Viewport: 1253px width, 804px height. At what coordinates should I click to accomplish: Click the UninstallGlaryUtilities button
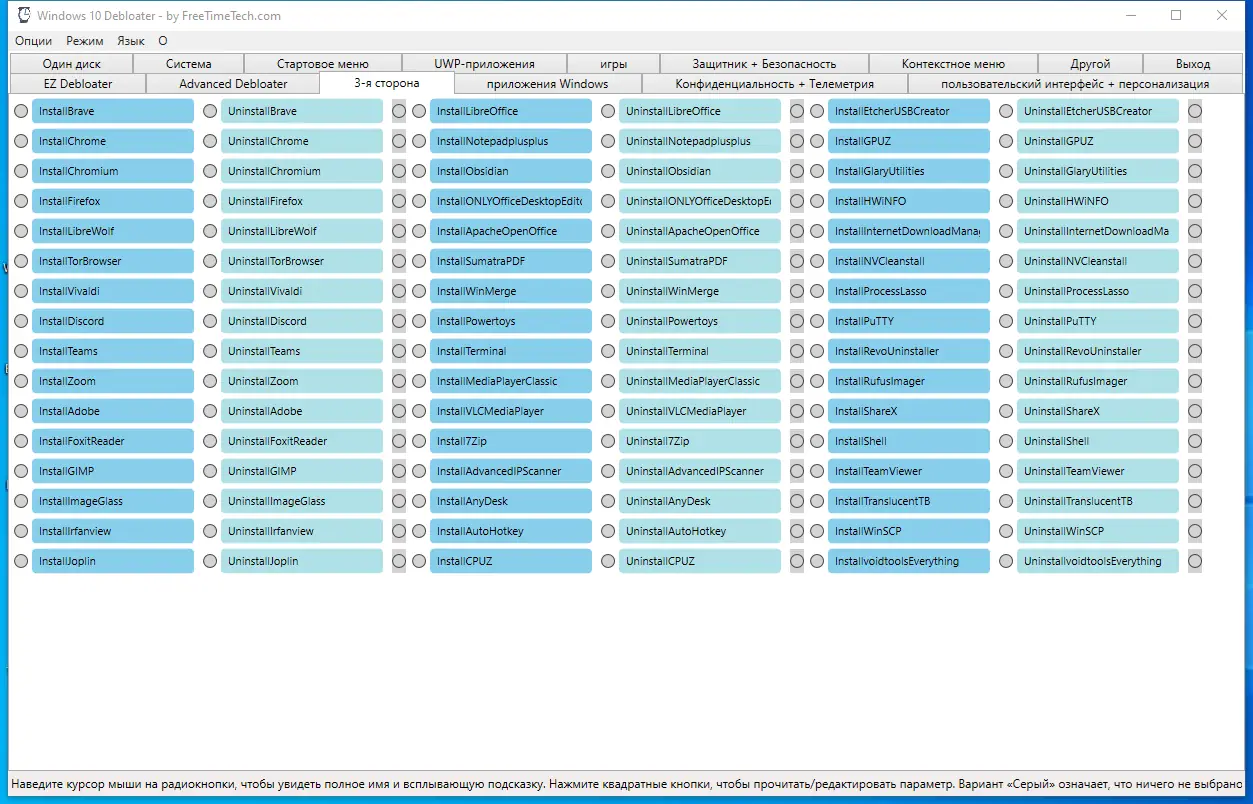coord(1098,171)
